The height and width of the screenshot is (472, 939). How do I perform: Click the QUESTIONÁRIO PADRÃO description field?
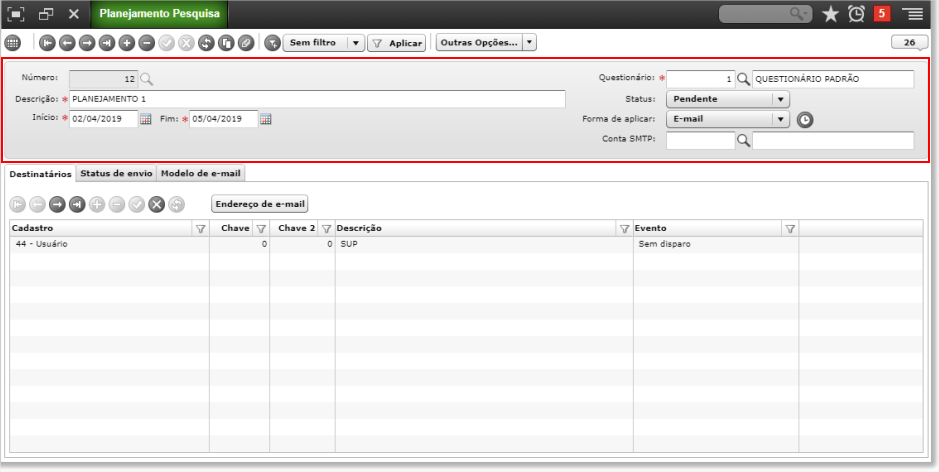(833, 79)
